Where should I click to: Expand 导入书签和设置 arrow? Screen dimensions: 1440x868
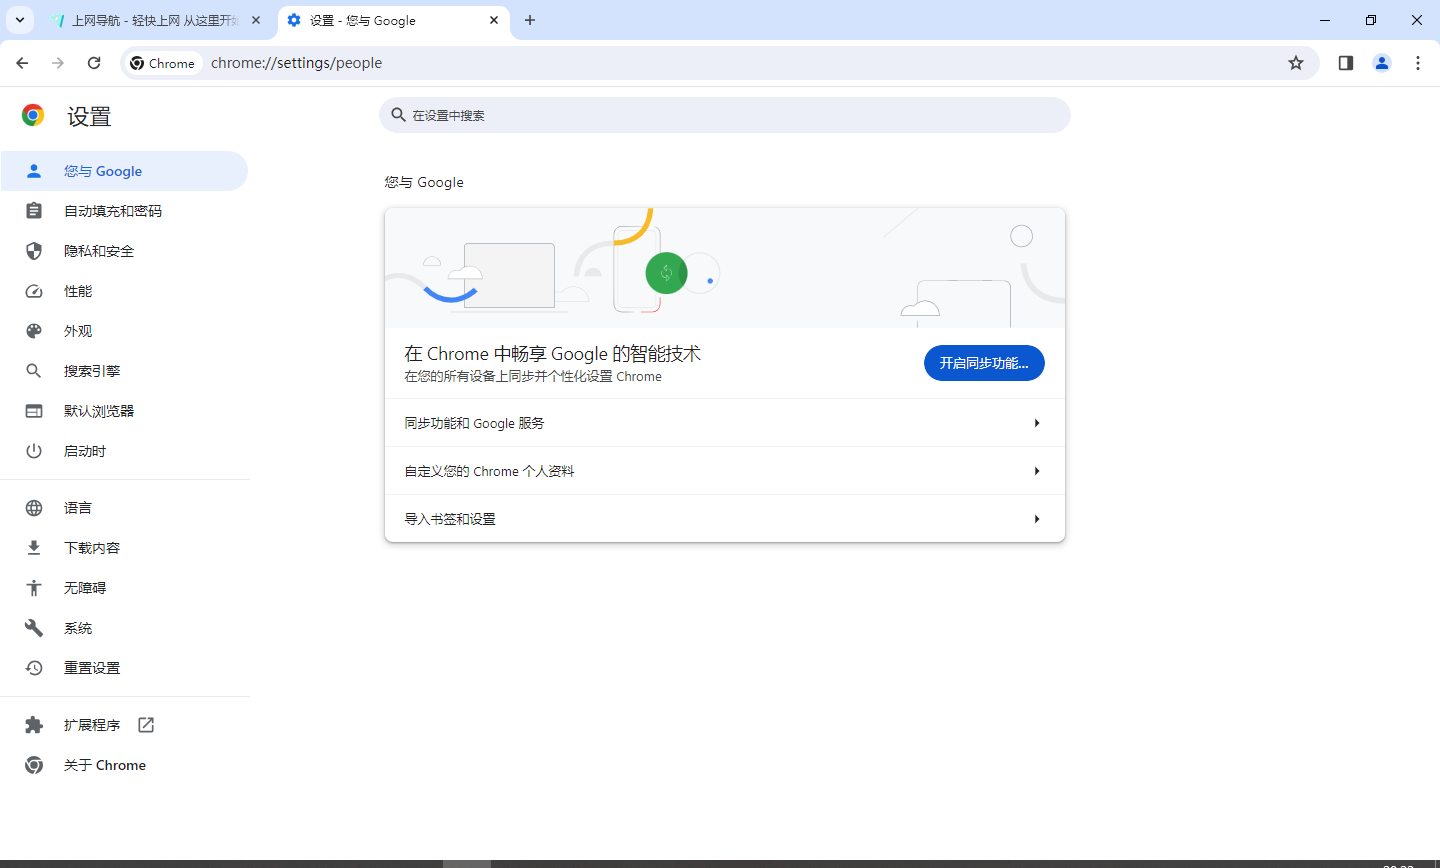[1037, 519]
